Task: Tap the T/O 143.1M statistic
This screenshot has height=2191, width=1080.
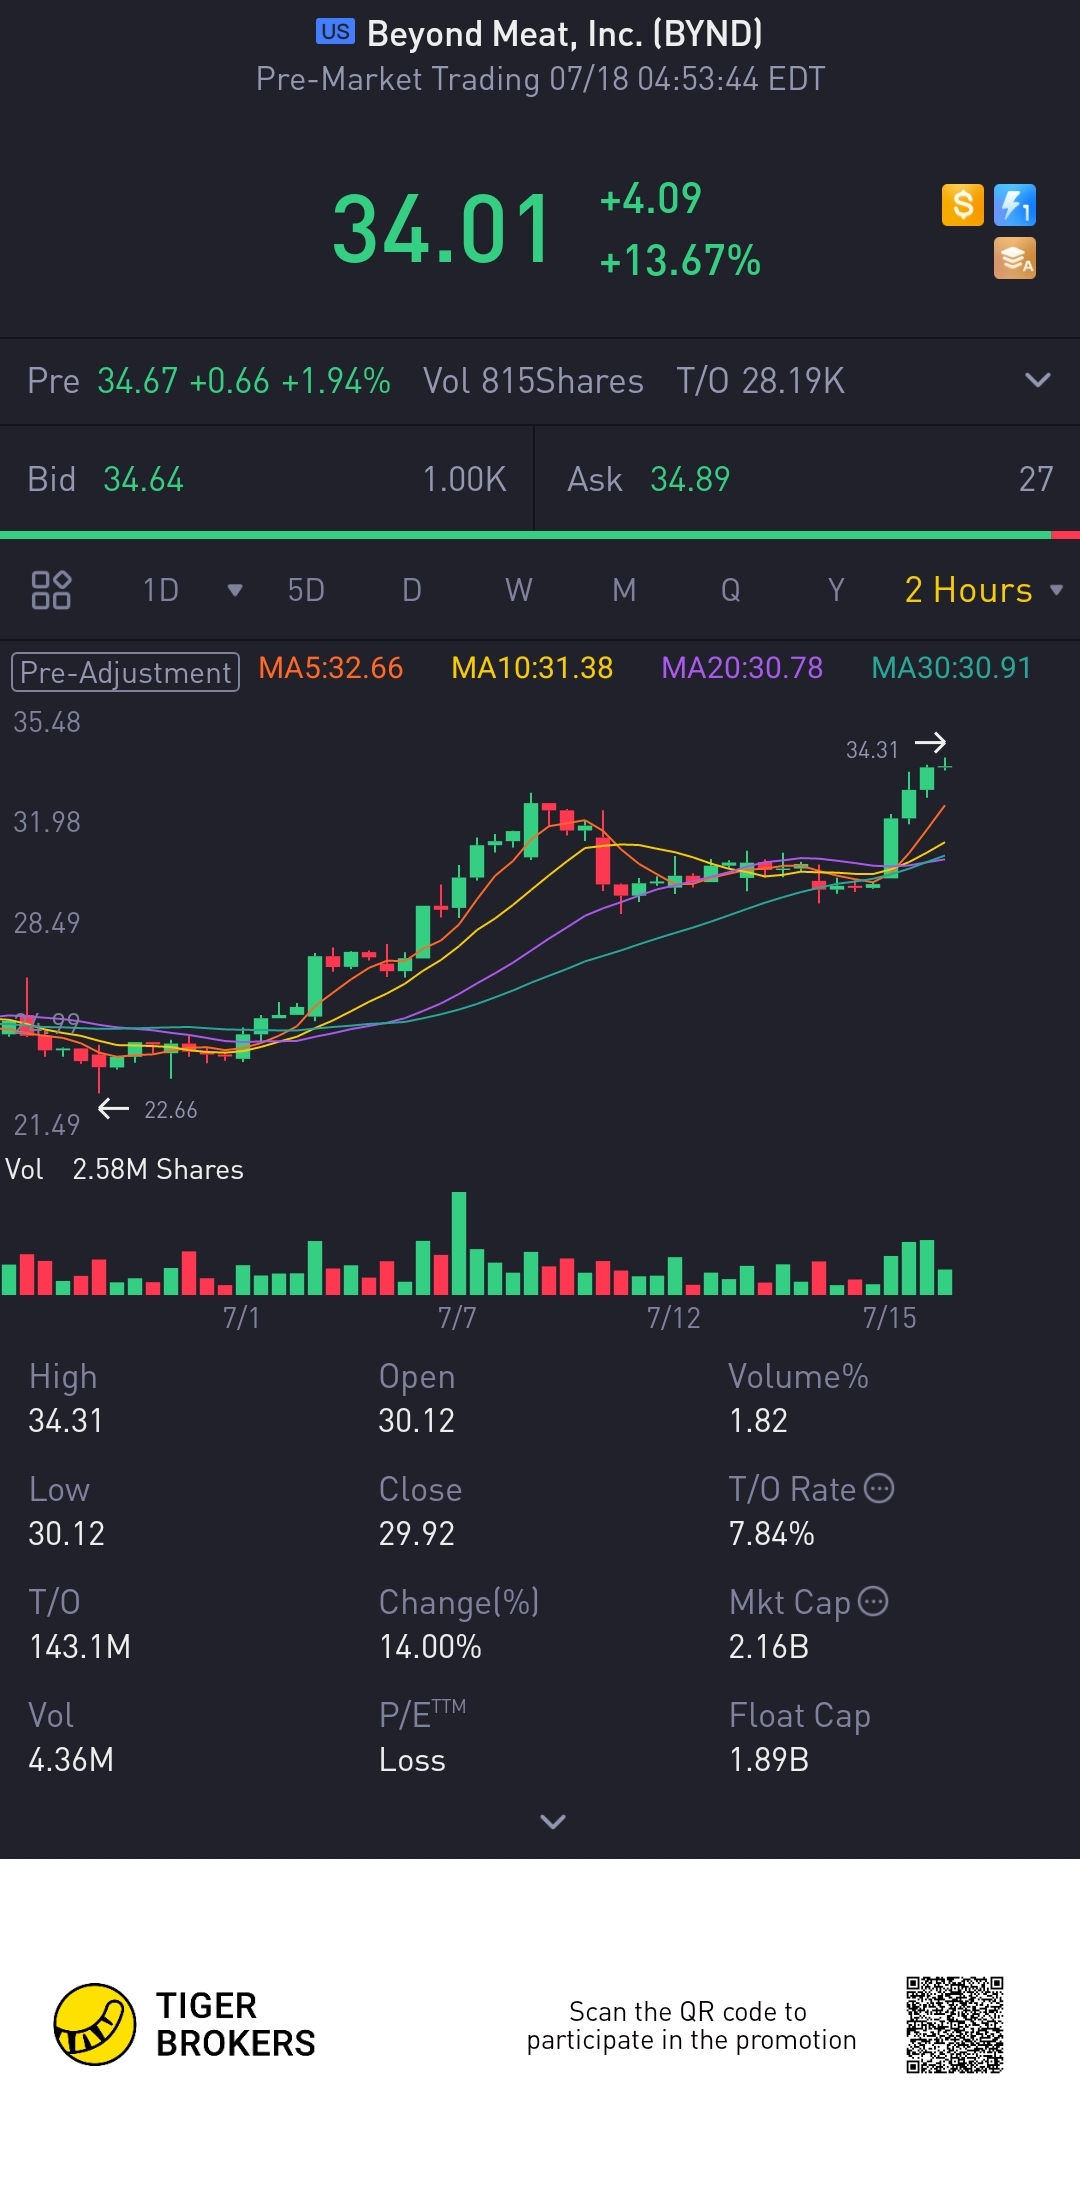Action: click(79, 1624)
